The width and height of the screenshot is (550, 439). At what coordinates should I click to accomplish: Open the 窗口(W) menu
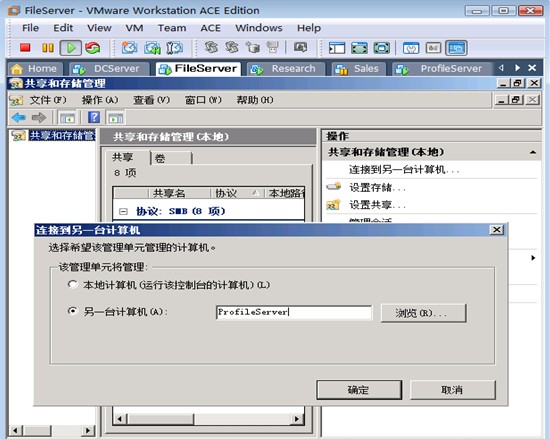[x=203, y=100]
